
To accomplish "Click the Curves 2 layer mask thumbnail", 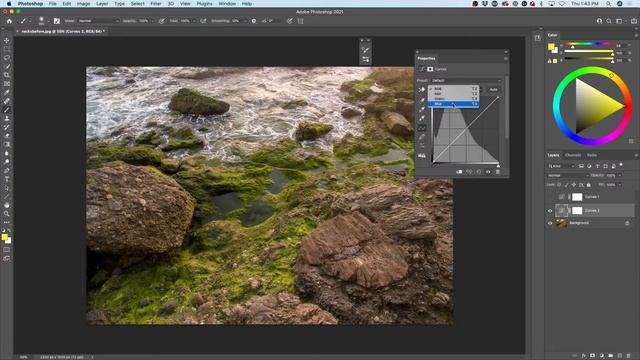I will coord(577,211).
